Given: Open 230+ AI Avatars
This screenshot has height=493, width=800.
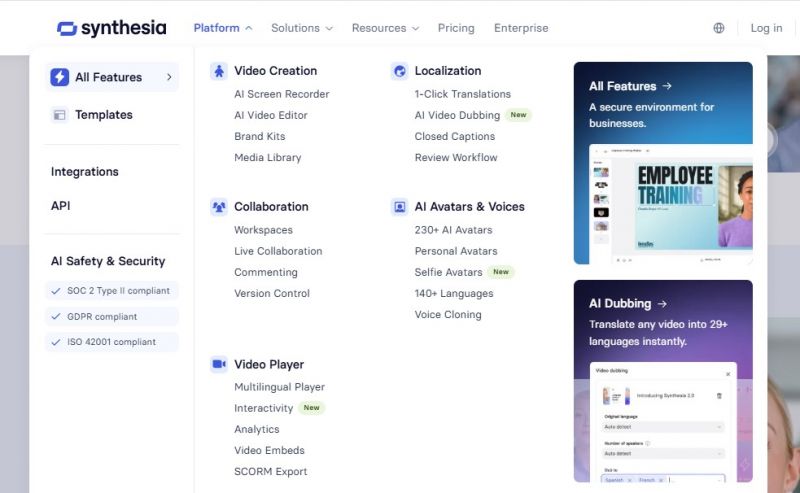Looking at the screenshot, I should (453, 230).
